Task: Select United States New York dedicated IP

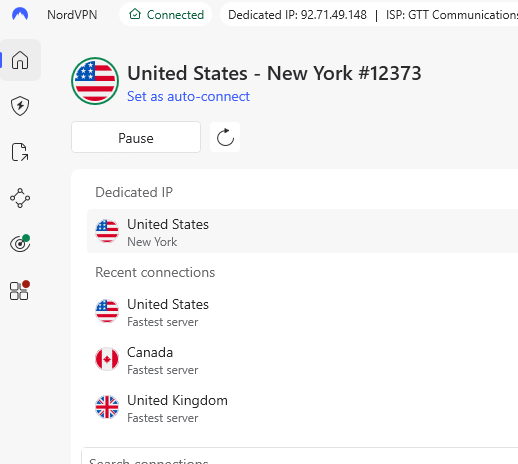Action: tap(302, 231)
